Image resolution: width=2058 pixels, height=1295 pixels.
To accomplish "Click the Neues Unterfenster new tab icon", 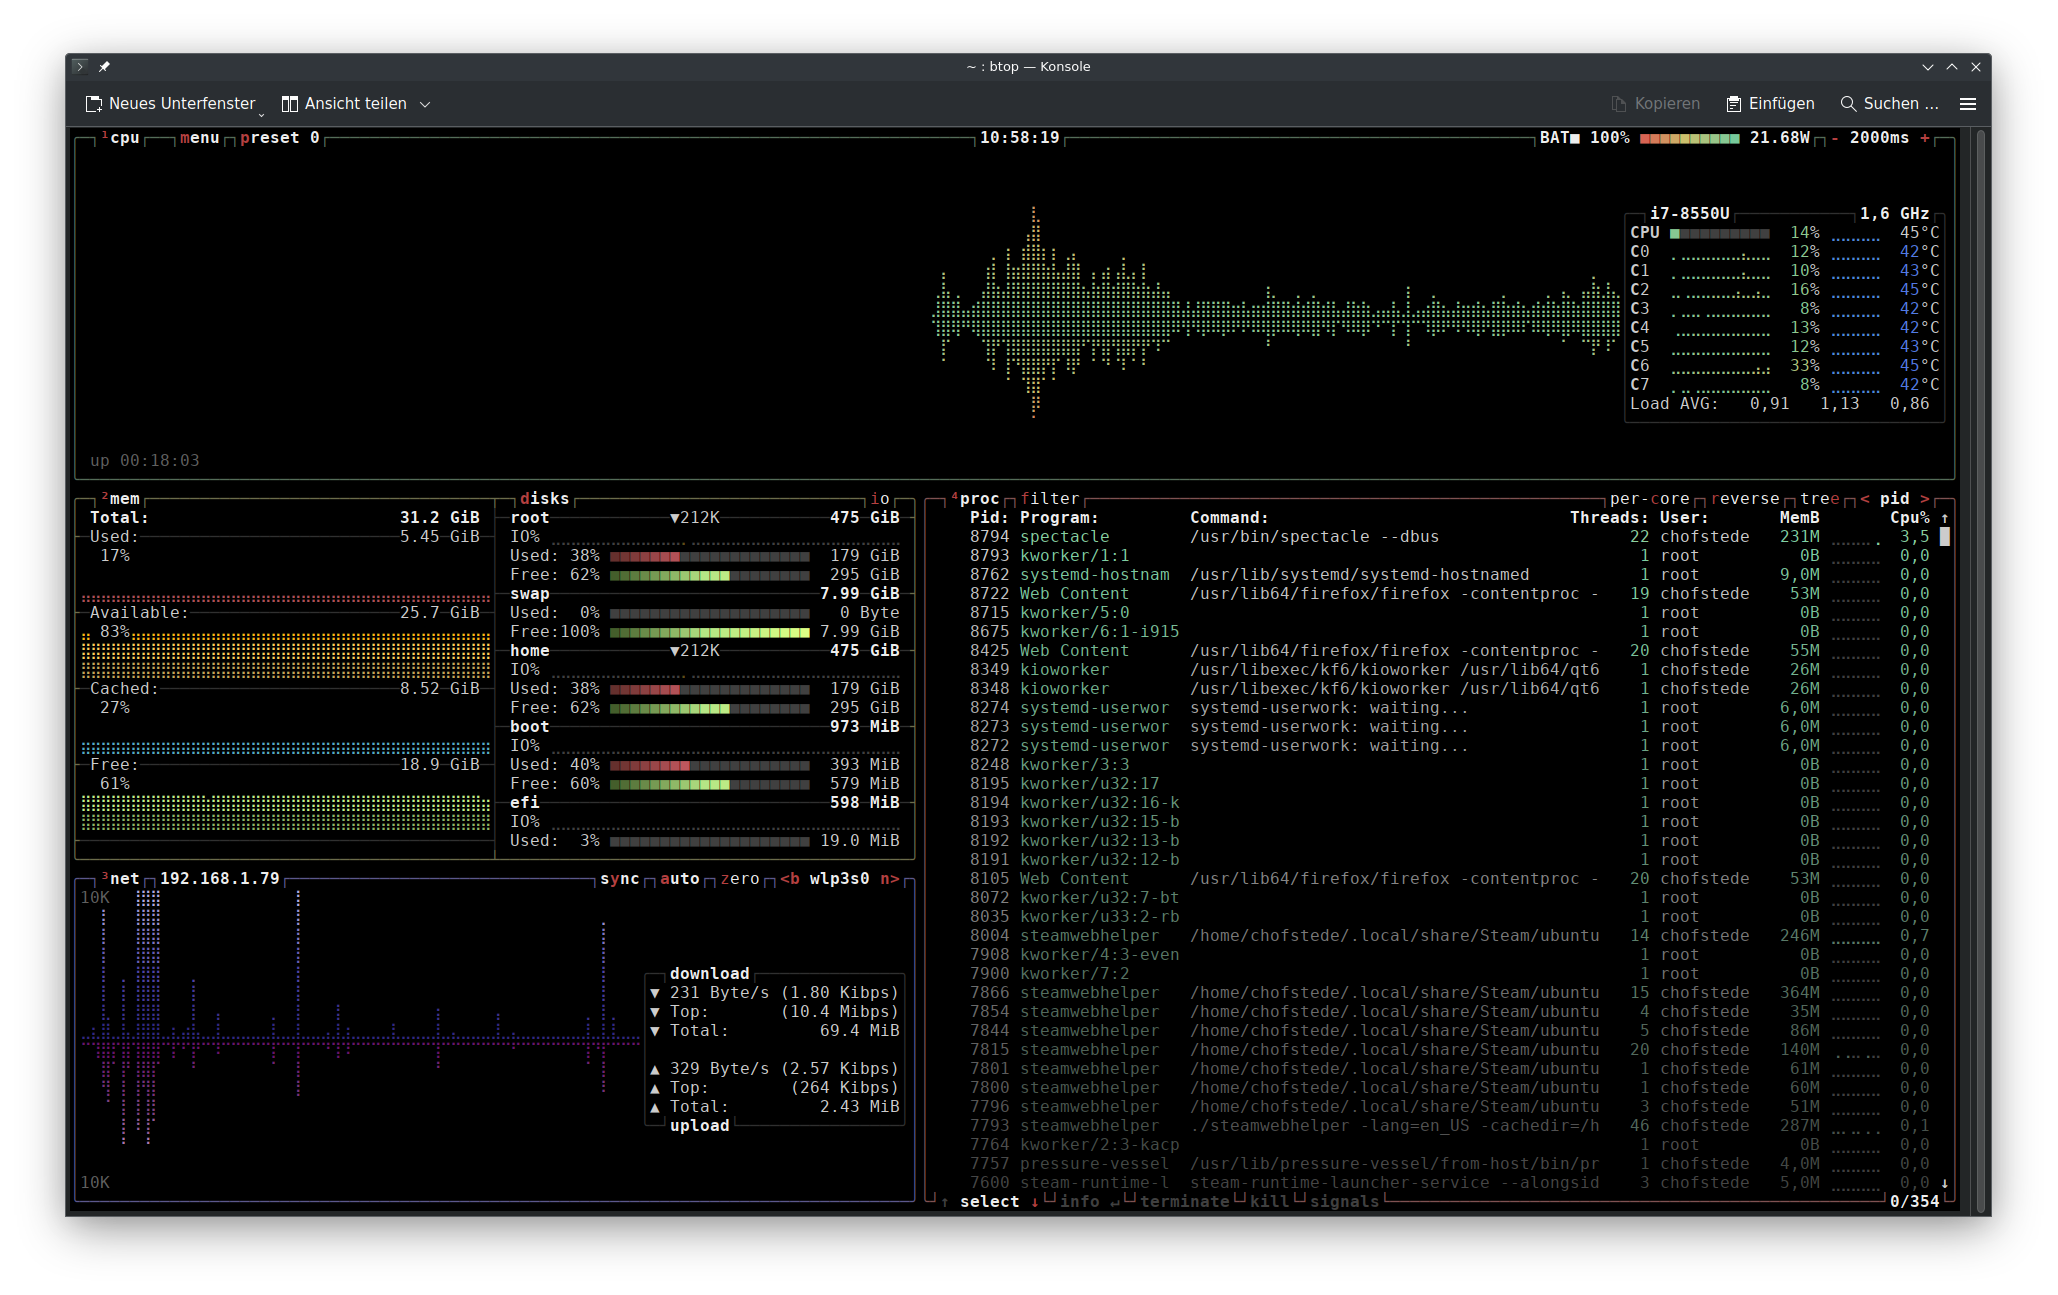I will click(x=94, y=104).
